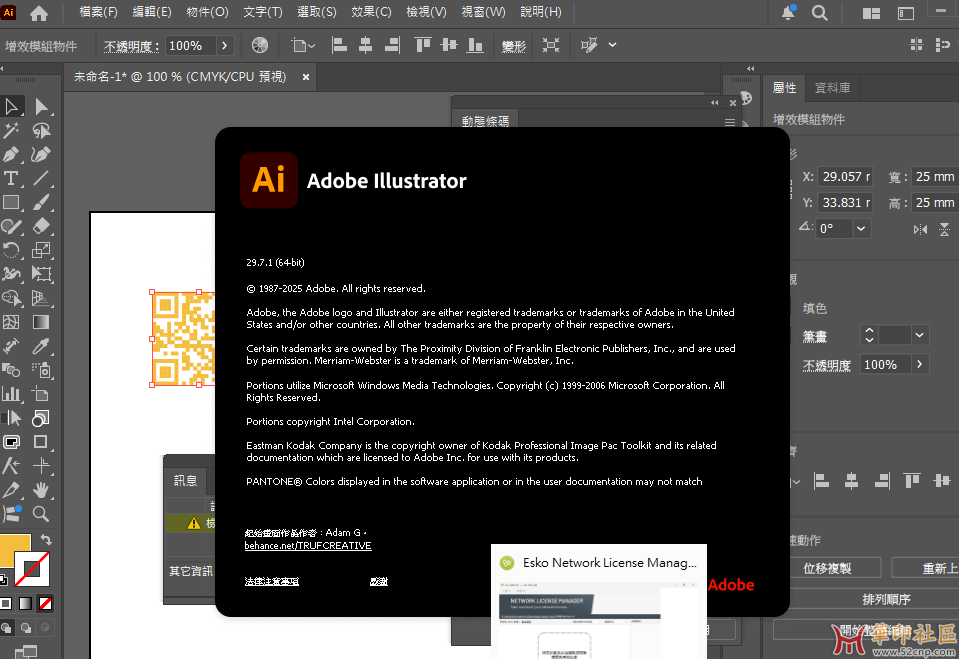This screenshot has height=659, width=959.
Task: Choose the Magic Wand tool
Action: pos(12,131)
